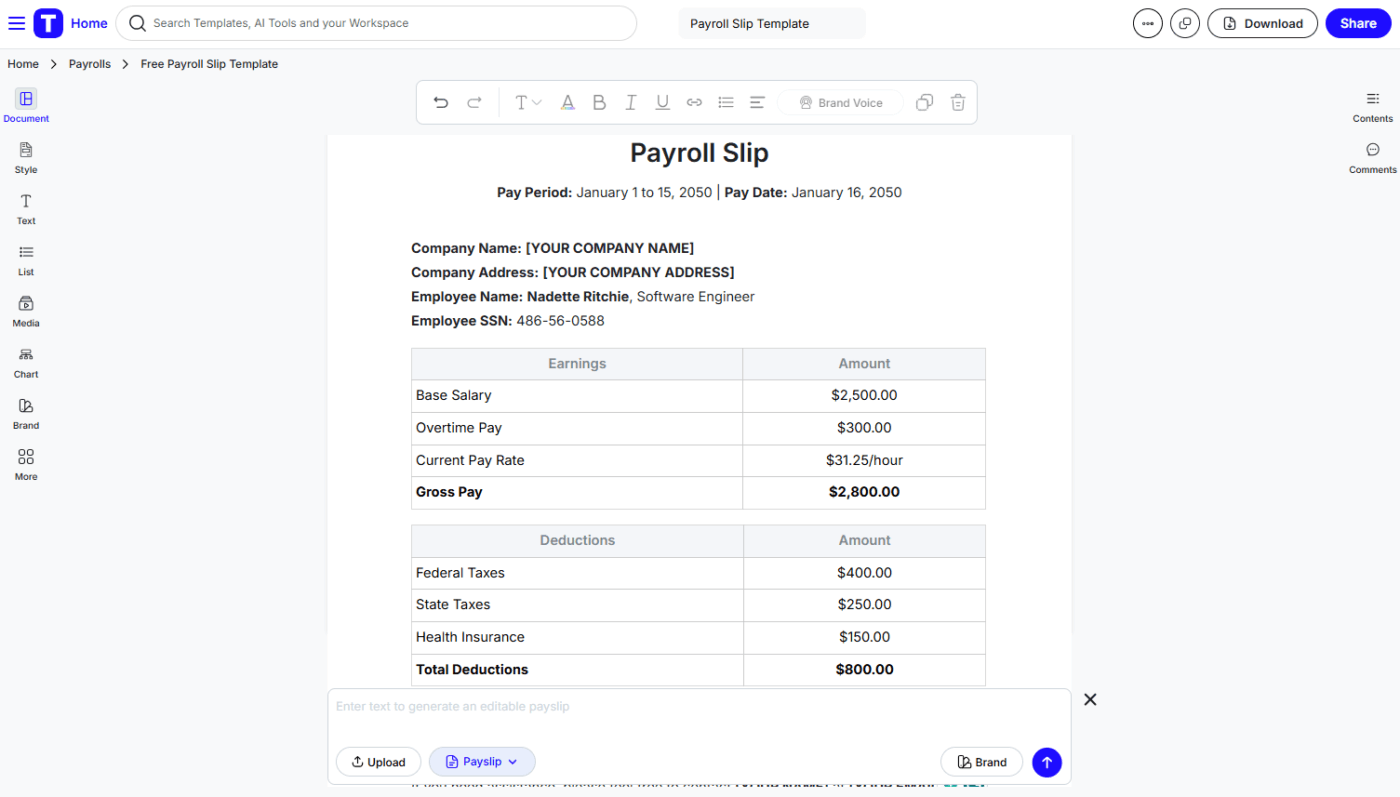Click the Download button
Screen dimensions: 1400x797
click(1262, 22)
